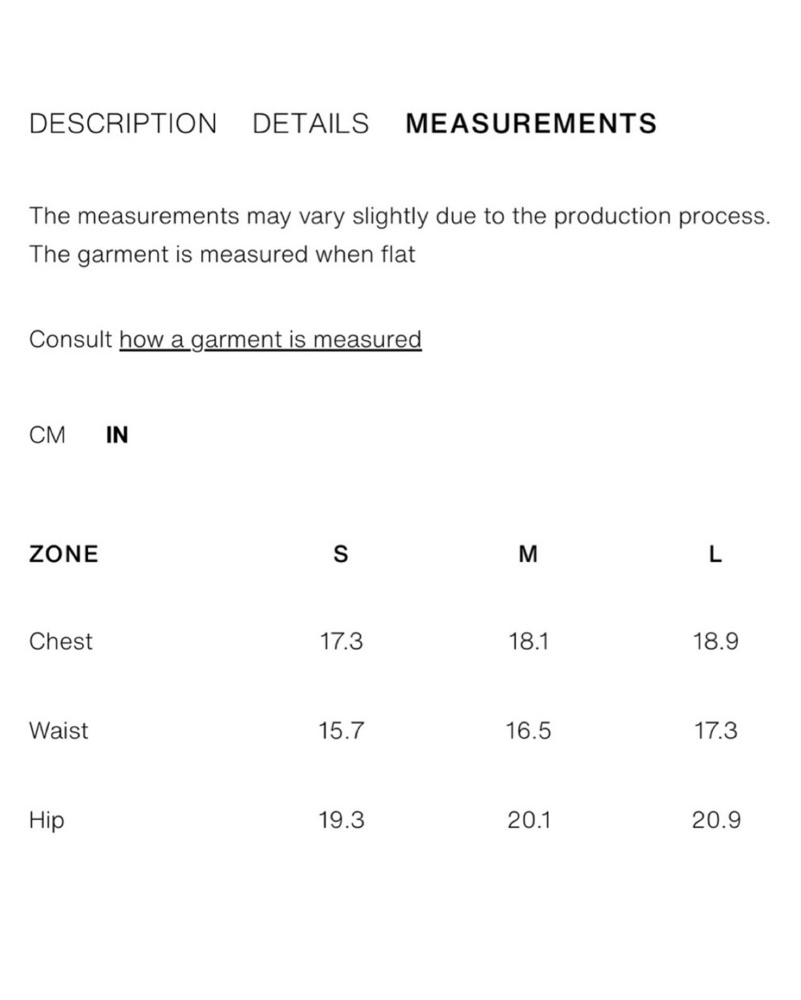801x1000 pixels.
Task: Click the L size column header
Action: (x=716, y=554)
